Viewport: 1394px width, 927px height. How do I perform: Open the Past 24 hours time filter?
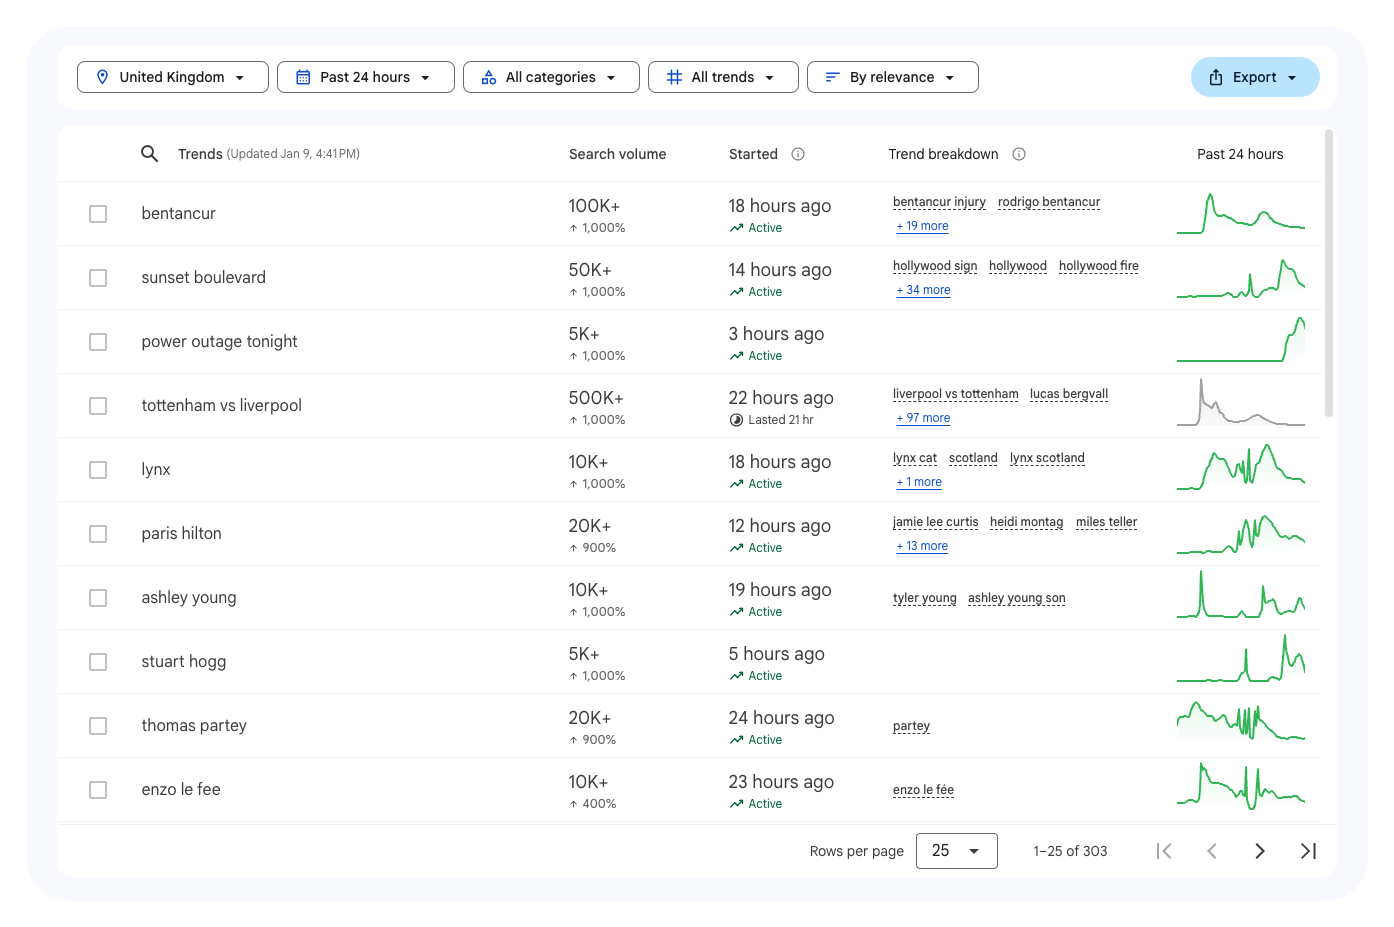coord(366,77)
